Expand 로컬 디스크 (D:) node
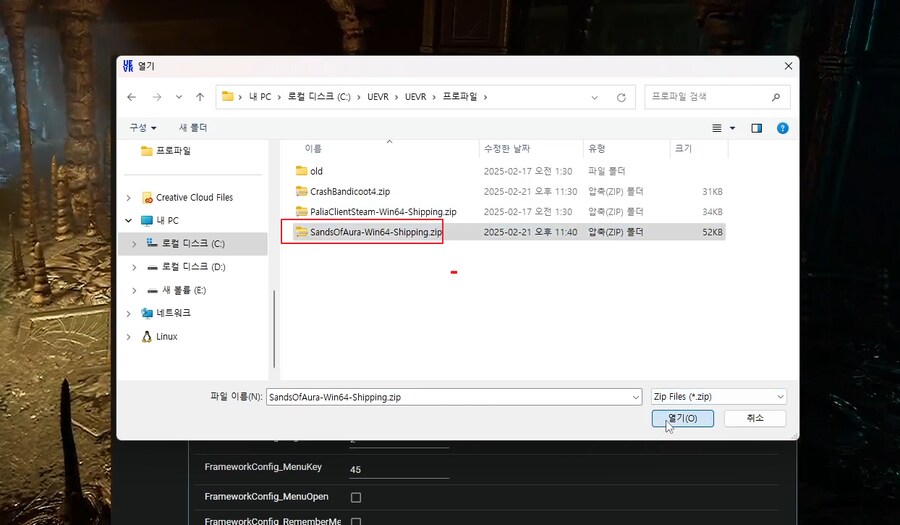 (134, 267)
